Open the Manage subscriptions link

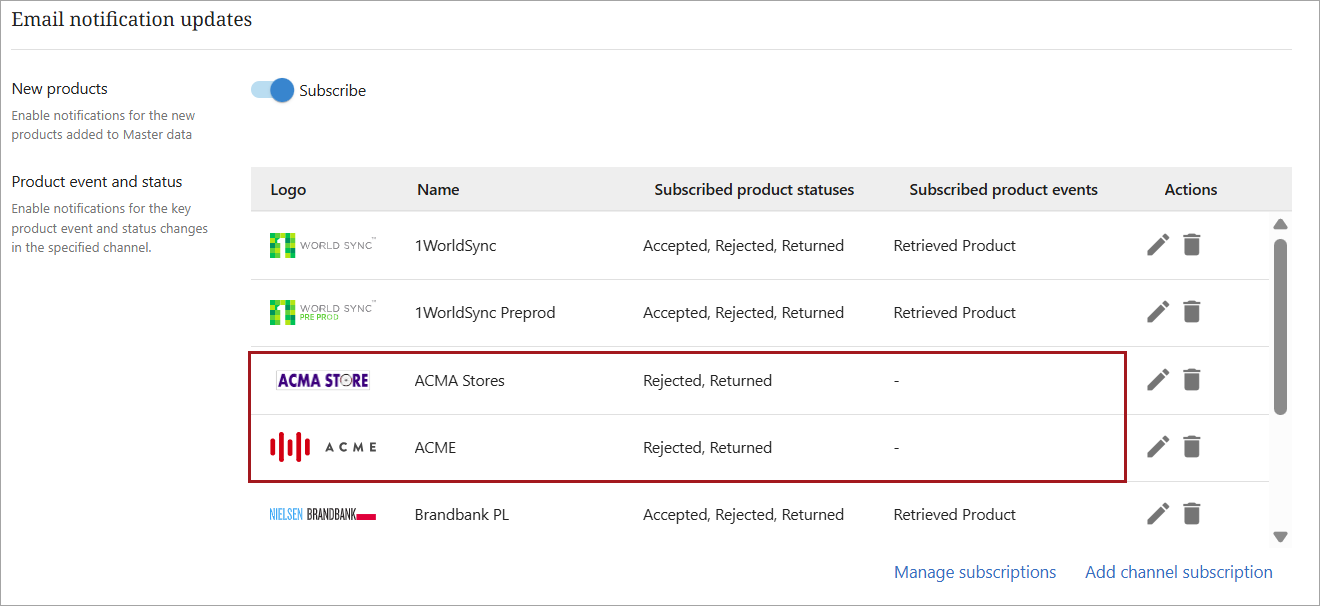(974, 572)
